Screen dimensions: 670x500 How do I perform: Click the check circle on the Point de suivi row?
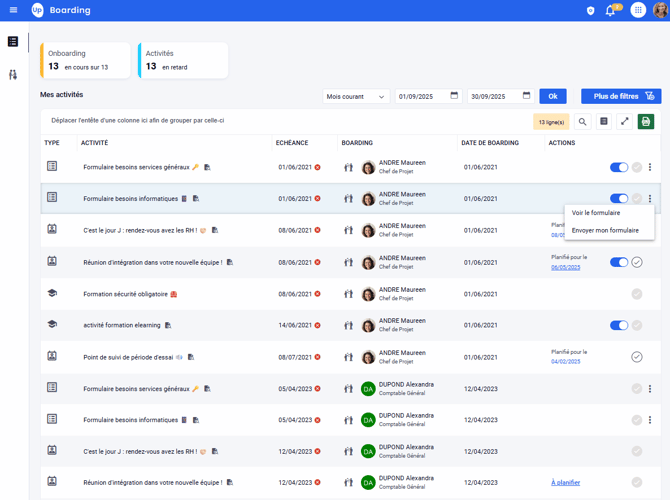click(x=637, y=357)
